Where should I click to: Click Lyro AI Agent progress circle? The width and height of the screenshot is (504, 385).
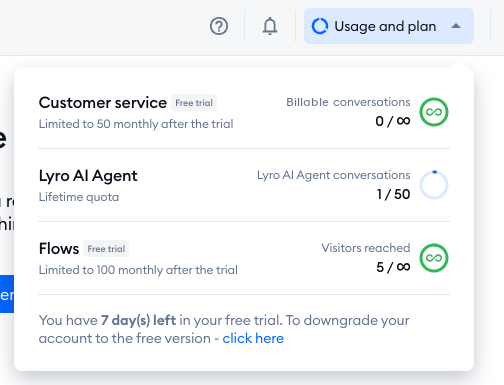(434, 185)
